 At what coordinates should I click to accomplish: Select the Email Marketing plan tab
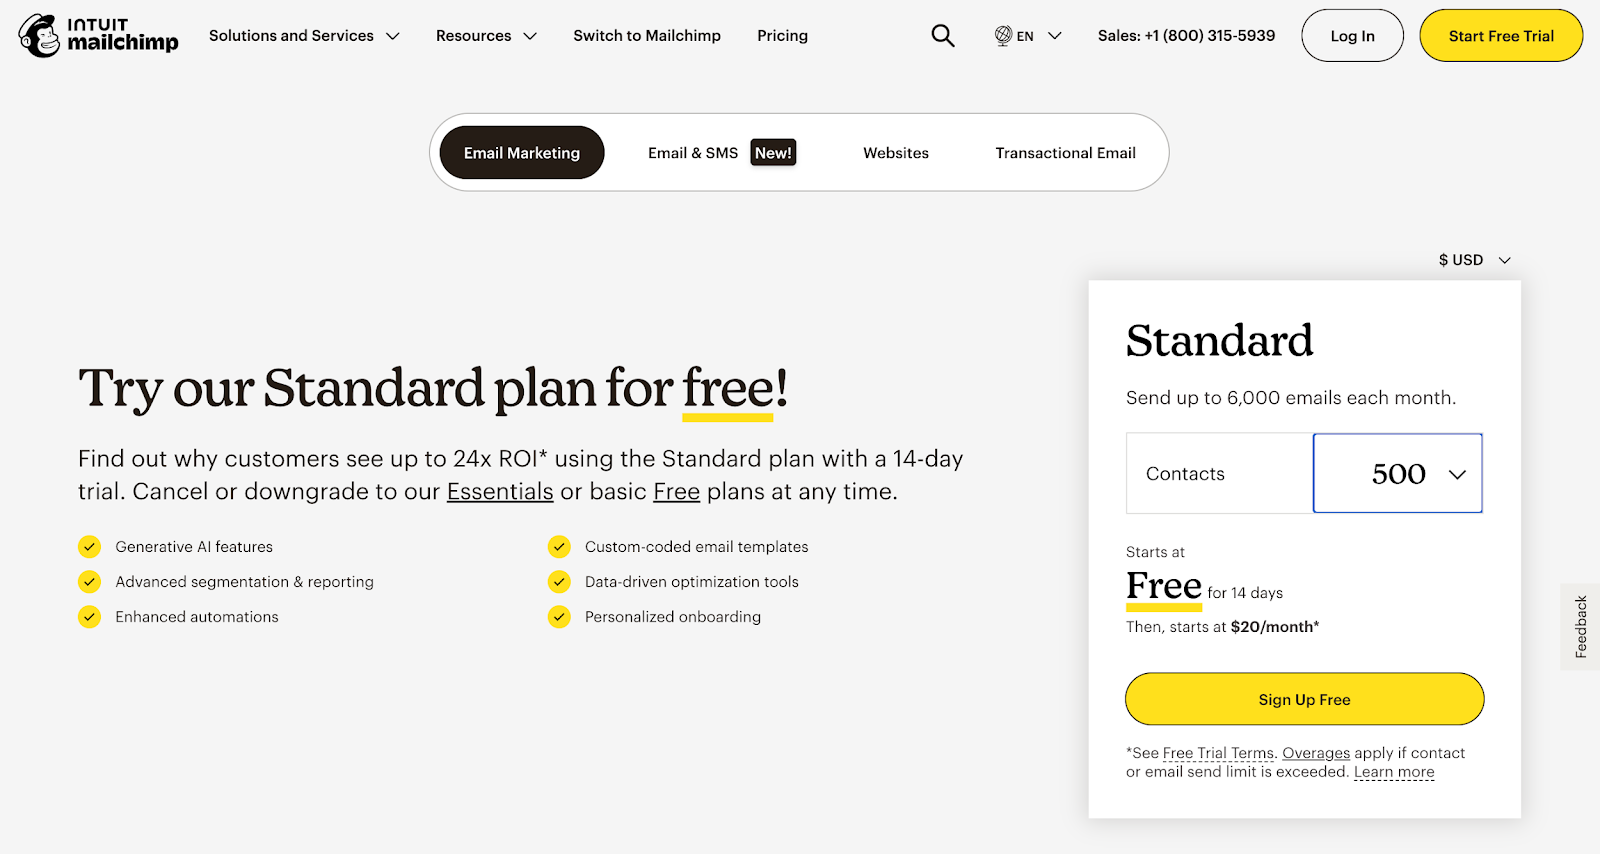click(x=521, y=152)
